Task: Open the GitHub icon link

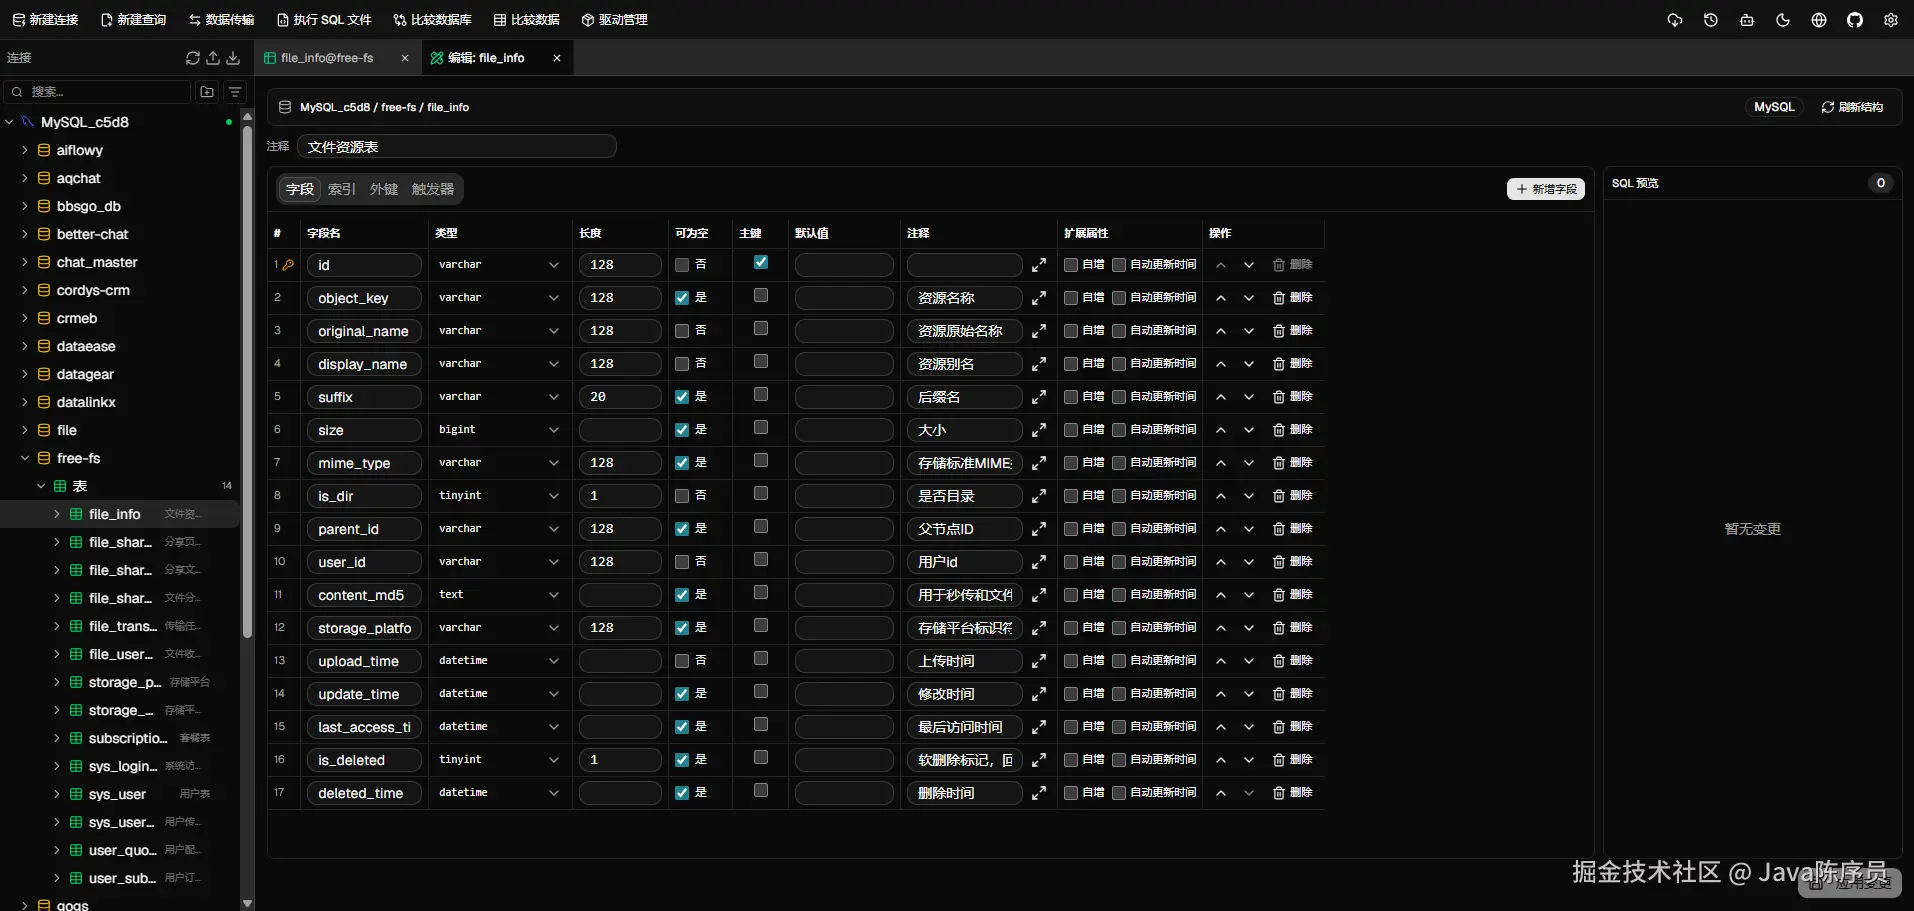Action: point(1855,20)
